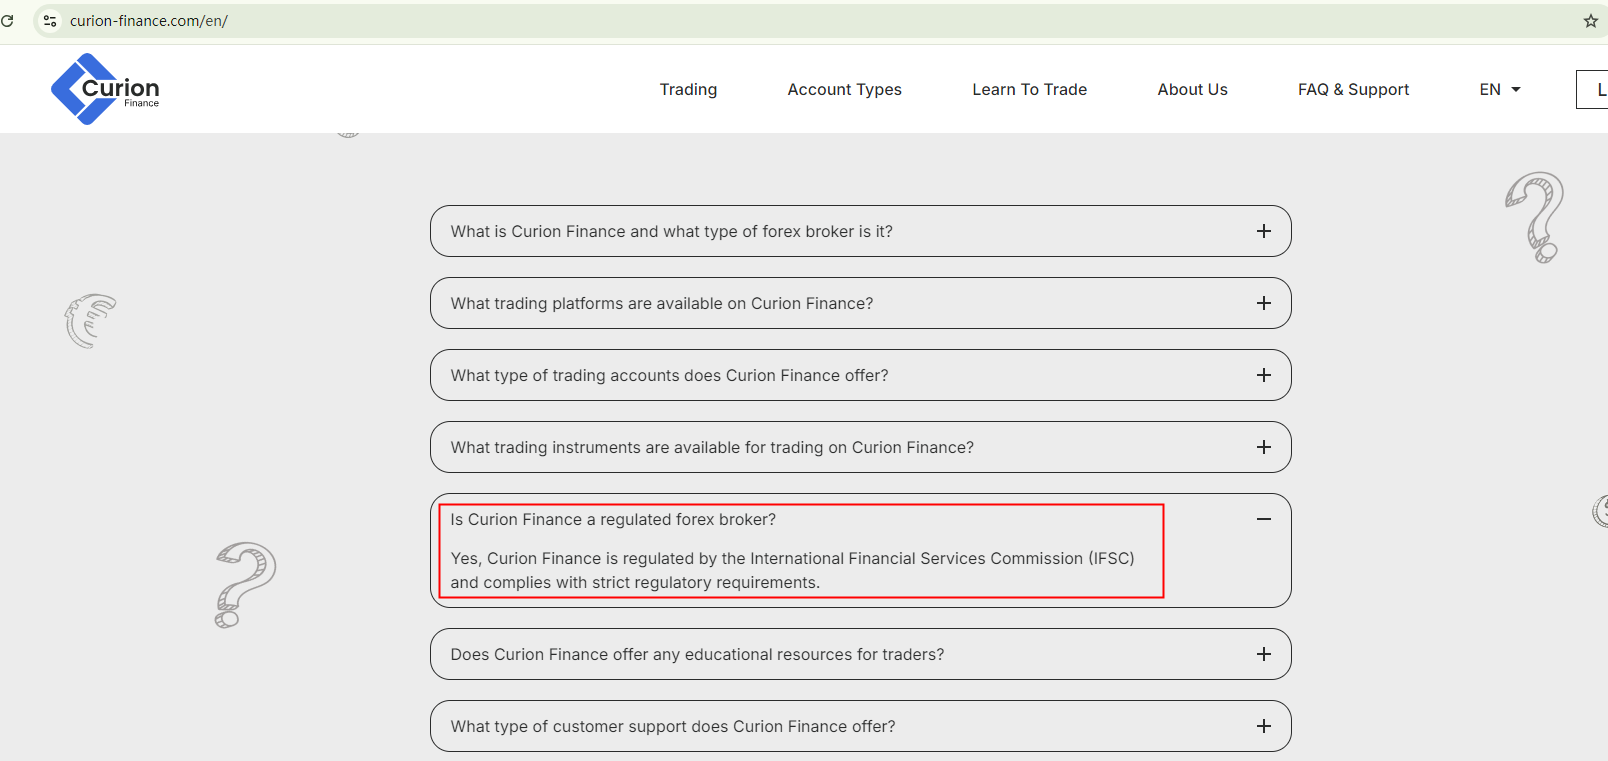Image resolution: width=1608 pixels, height=761 pixels.
Task: Open the EN language dropdown
Action: click(1499, 89)
